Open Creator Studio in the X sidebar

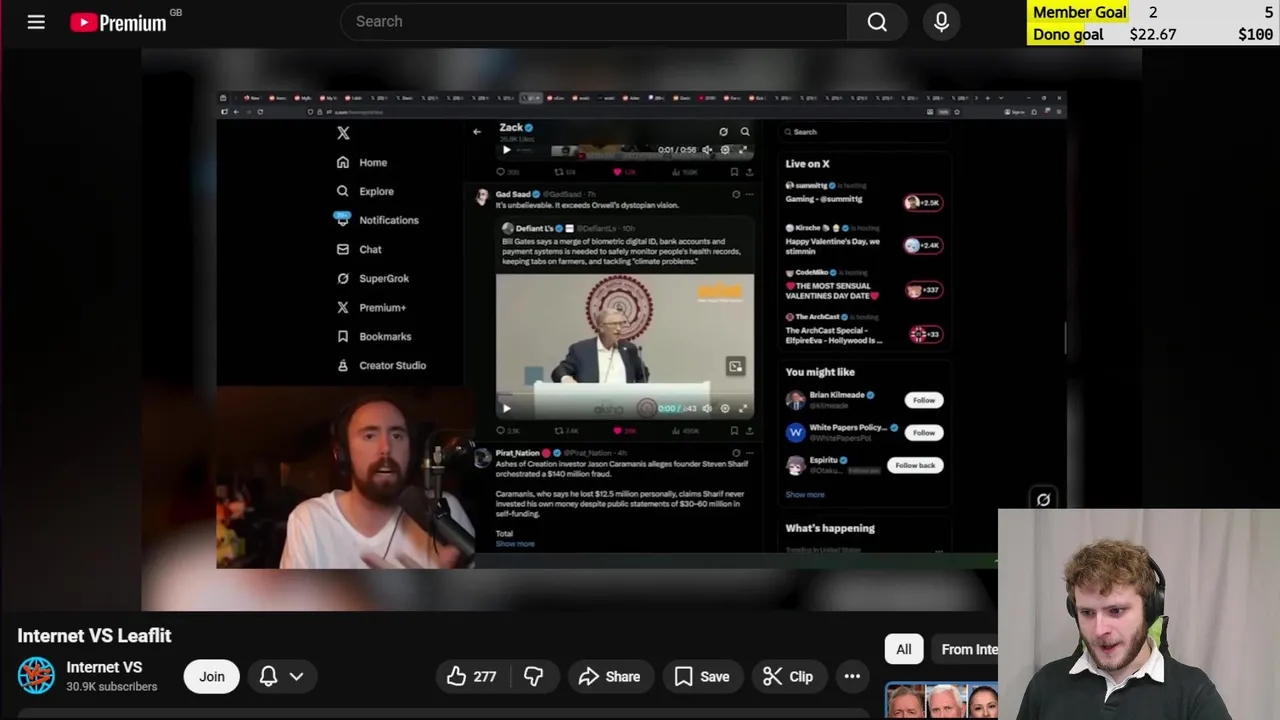pos(381,365)
